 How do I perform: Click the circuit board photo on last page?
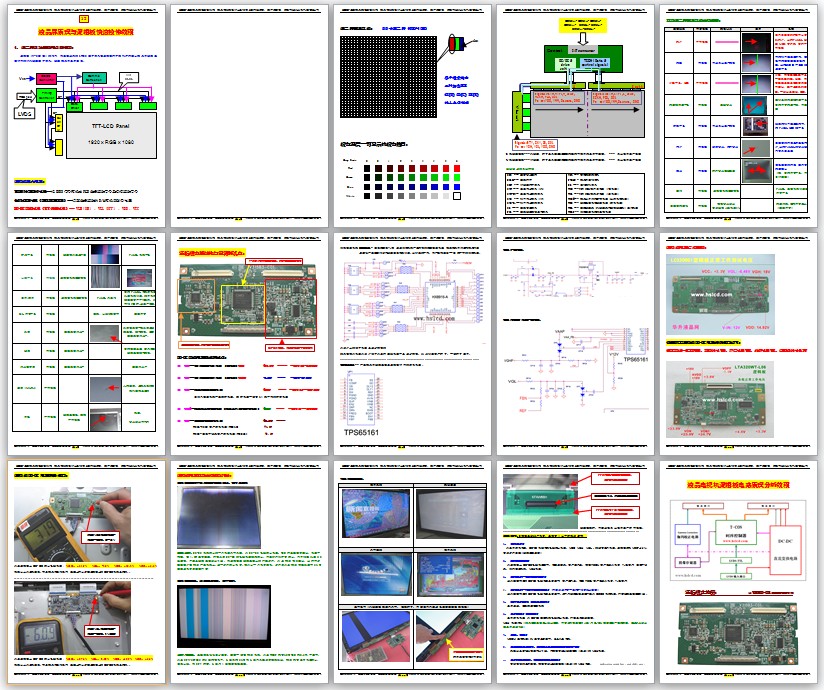[x=736, y=636]
